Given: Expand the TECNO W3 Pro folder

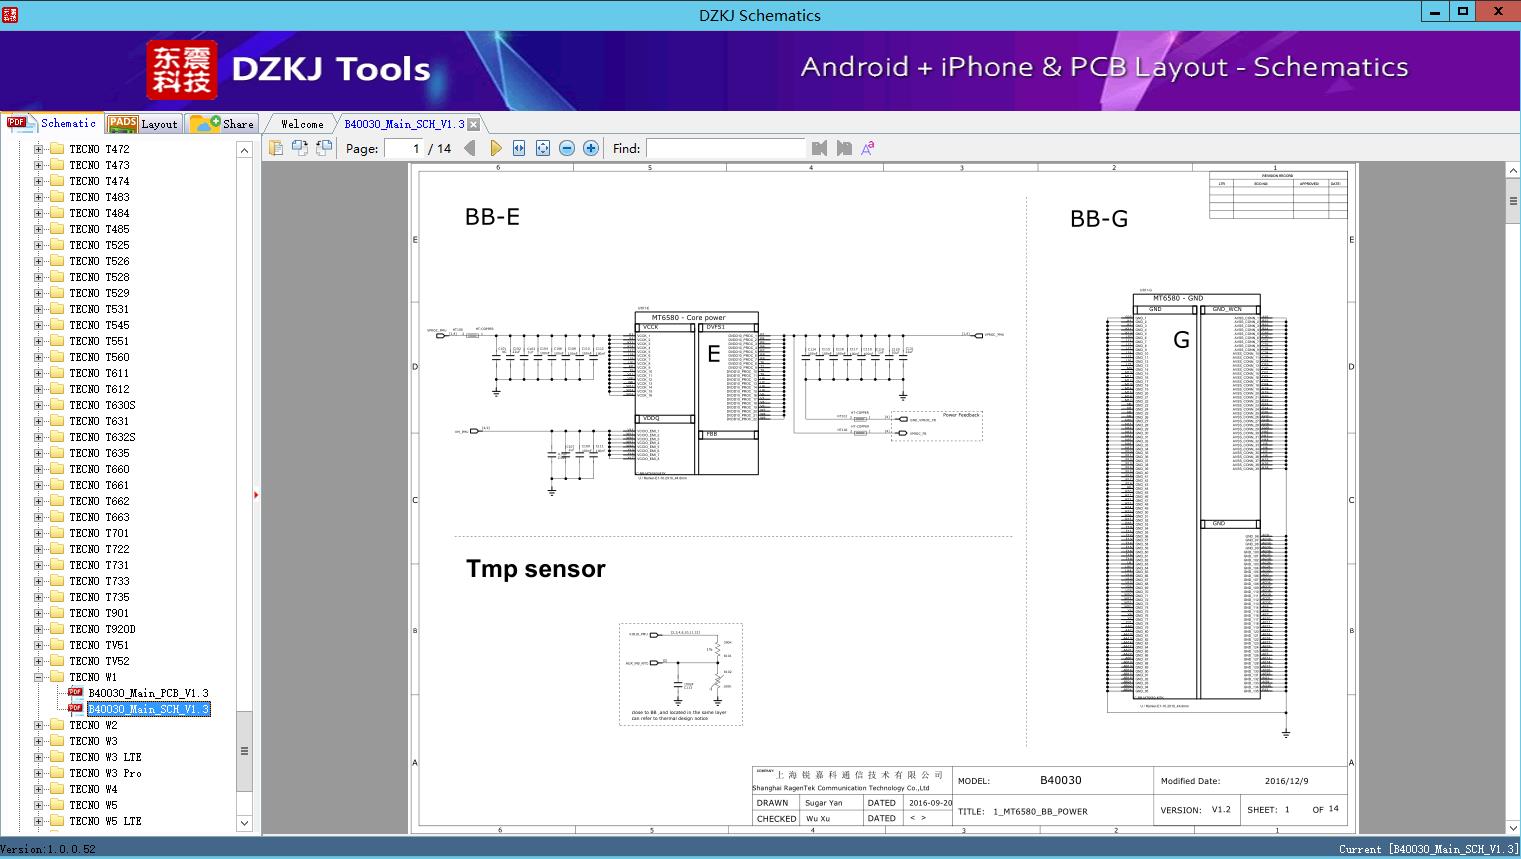Looking at the screenshot, I should tap(38, 773).
